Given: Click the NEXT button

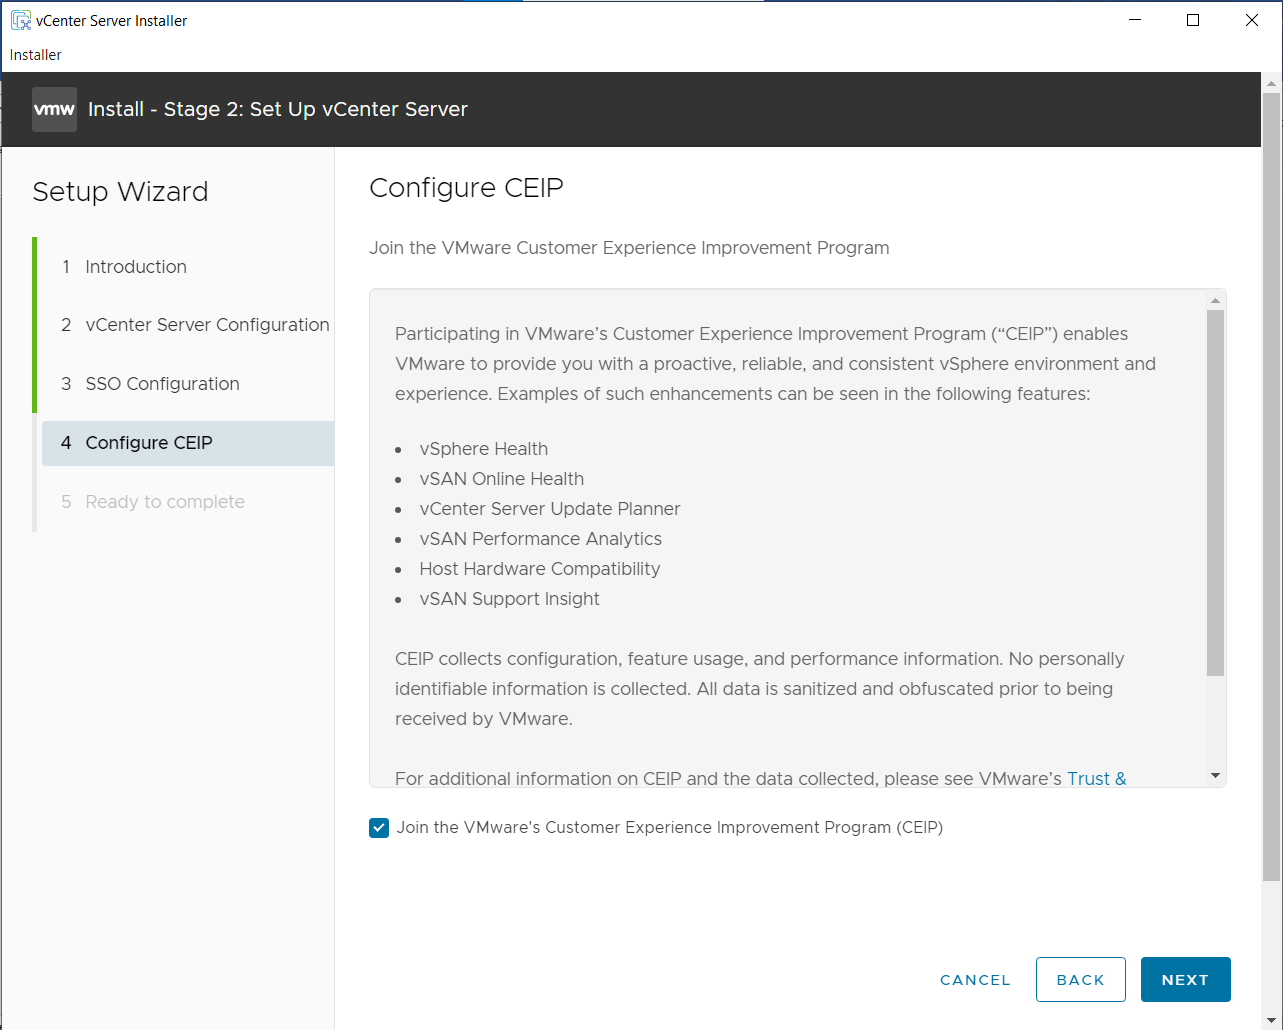Looking at the screenshot, I should coord(1185,979).
